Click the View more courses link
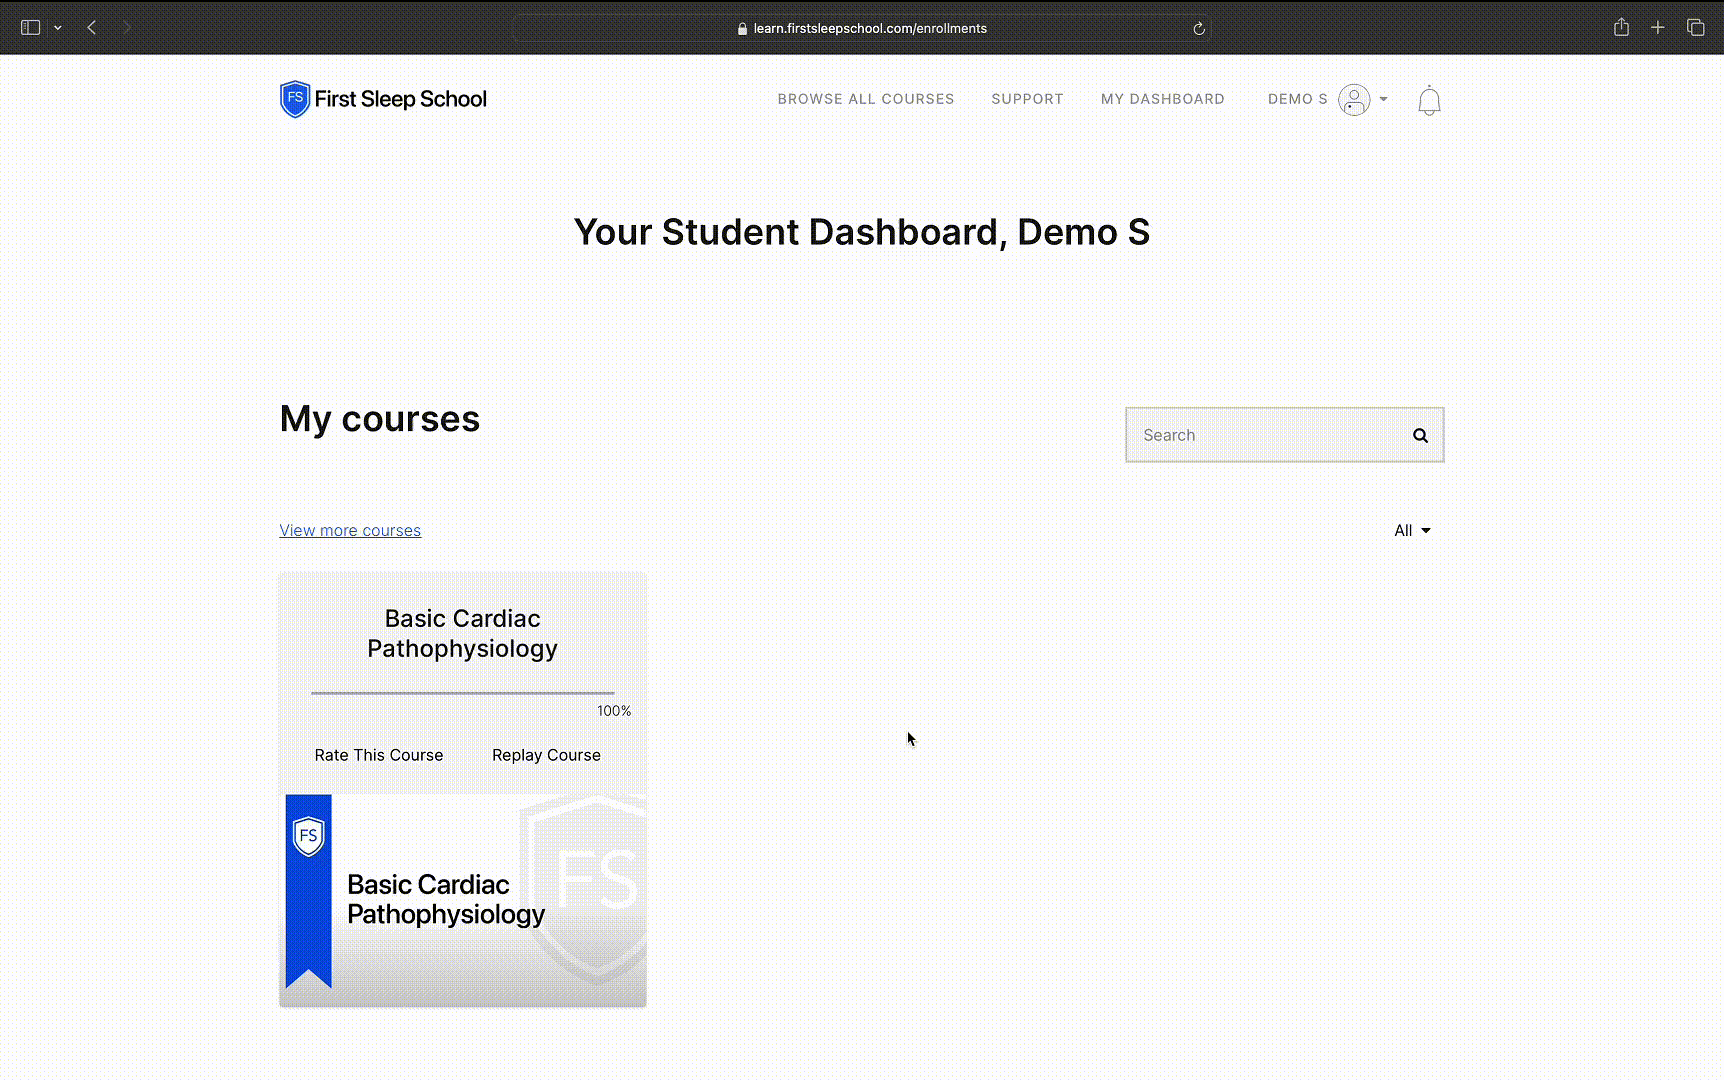This screenshot has height=1080, width=1724. (x=349, y=530)
